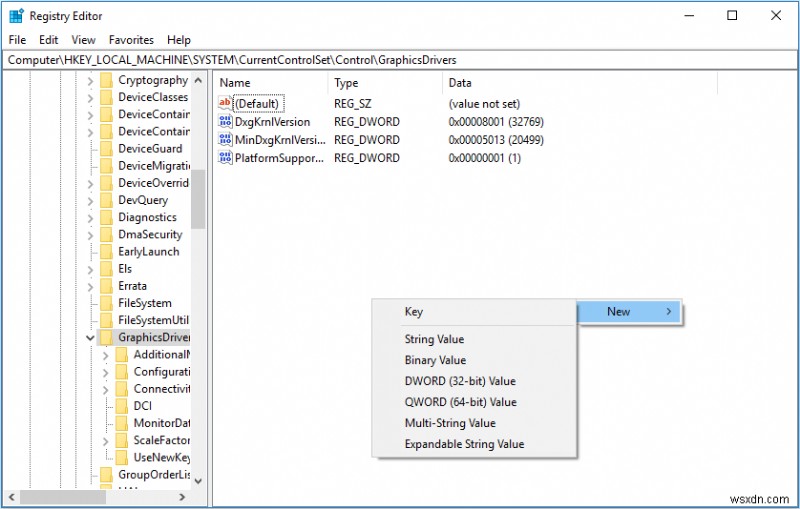The width and height of the screenshot is (800, 509).
Task: Select the DeviceMigrati folder icon
Action: click(106, 166)
